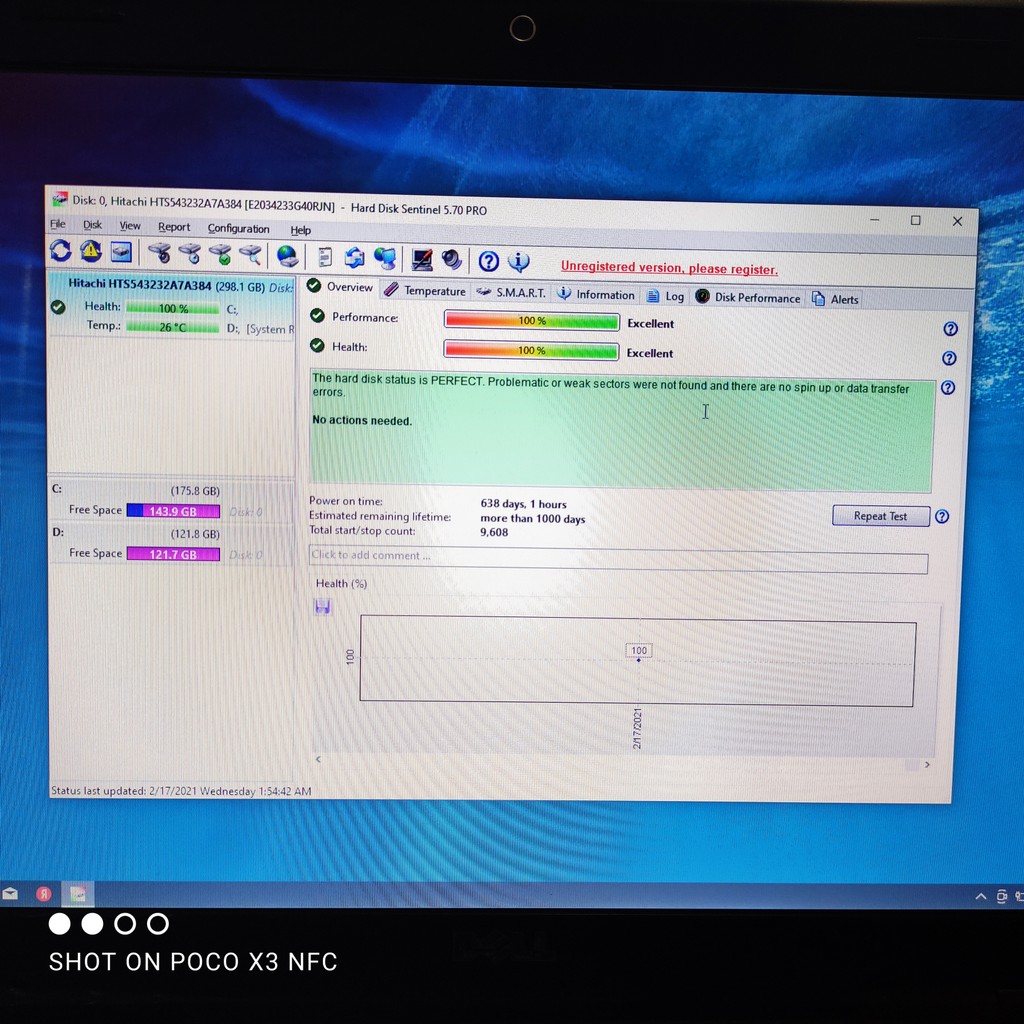Click the disk icon with green checkmark
The height and width of the screenshot is (1024, 1024).
(221, 254)
